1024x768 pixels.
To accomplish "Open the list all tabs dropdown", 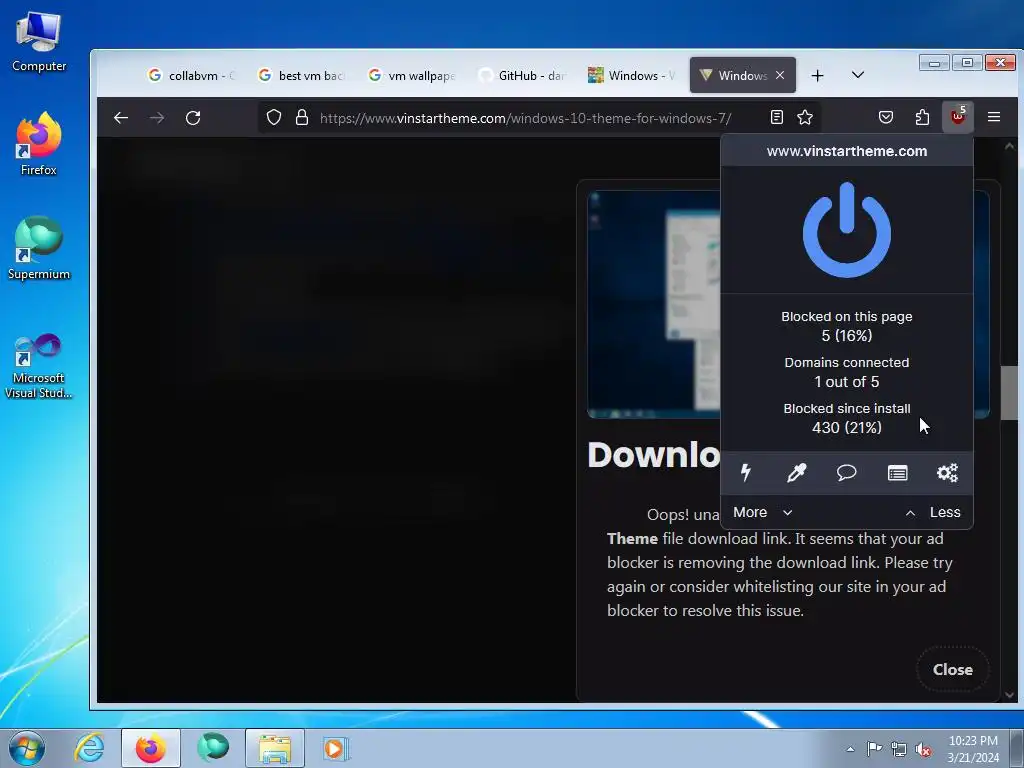I will [858, 75].
